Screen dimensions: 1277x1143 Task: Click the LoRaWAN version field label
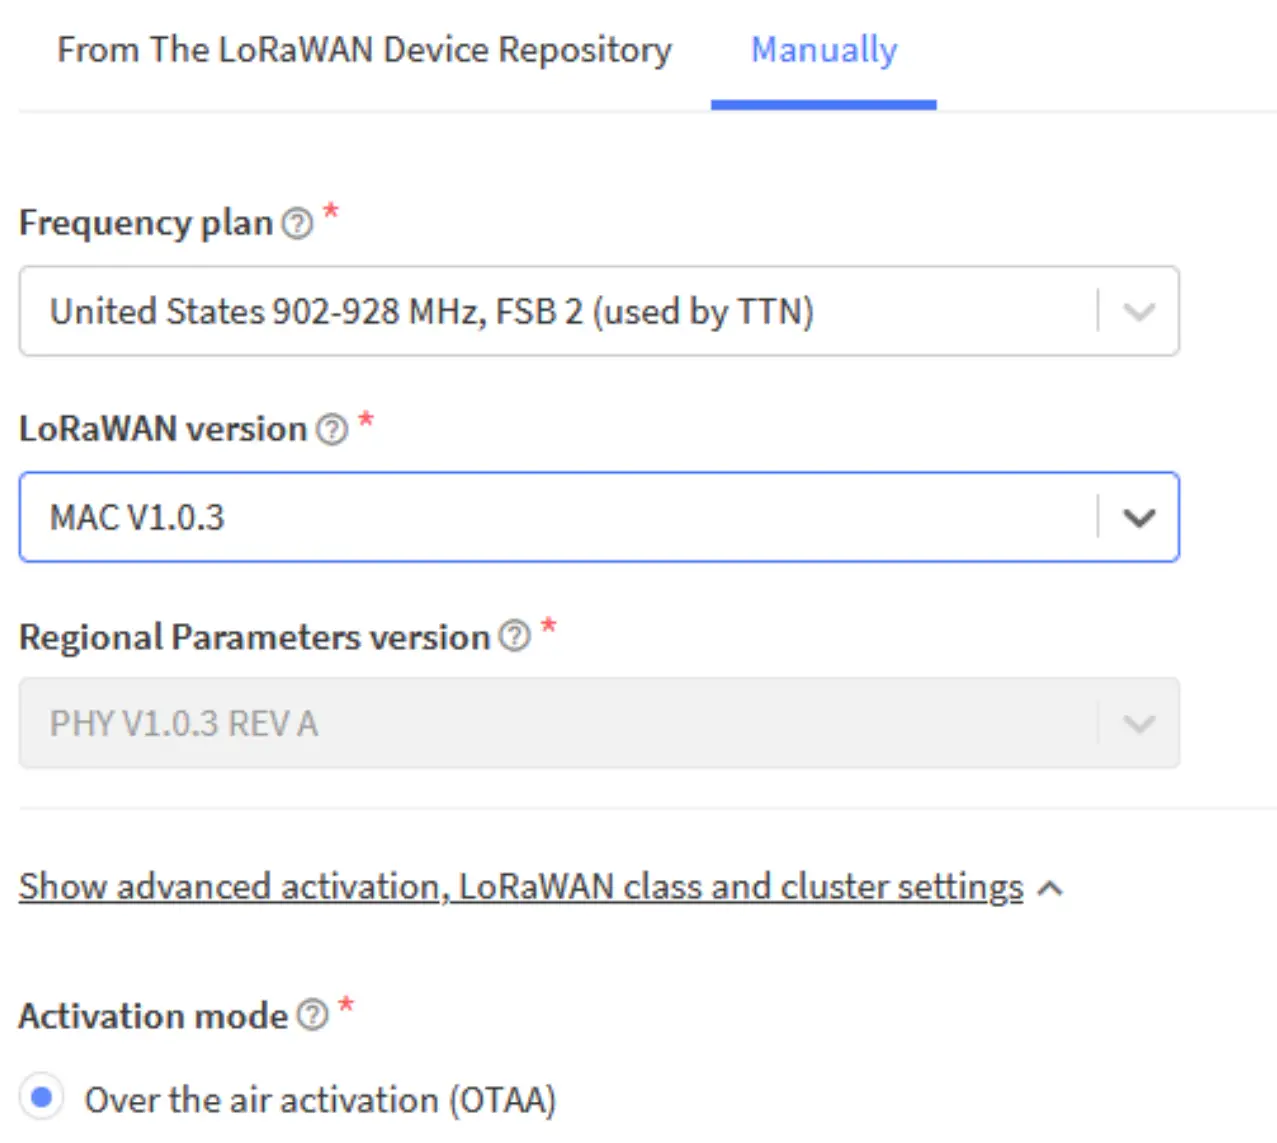[163, 429]
